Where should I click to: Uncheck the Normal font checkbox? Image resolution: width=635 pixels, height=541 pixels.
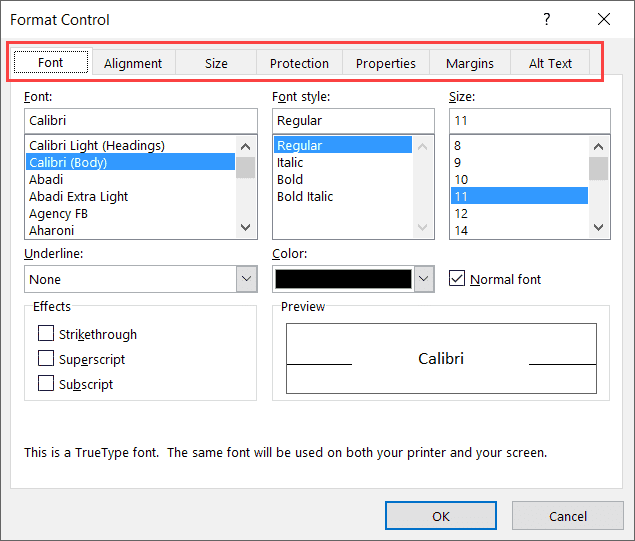[457, 279]
